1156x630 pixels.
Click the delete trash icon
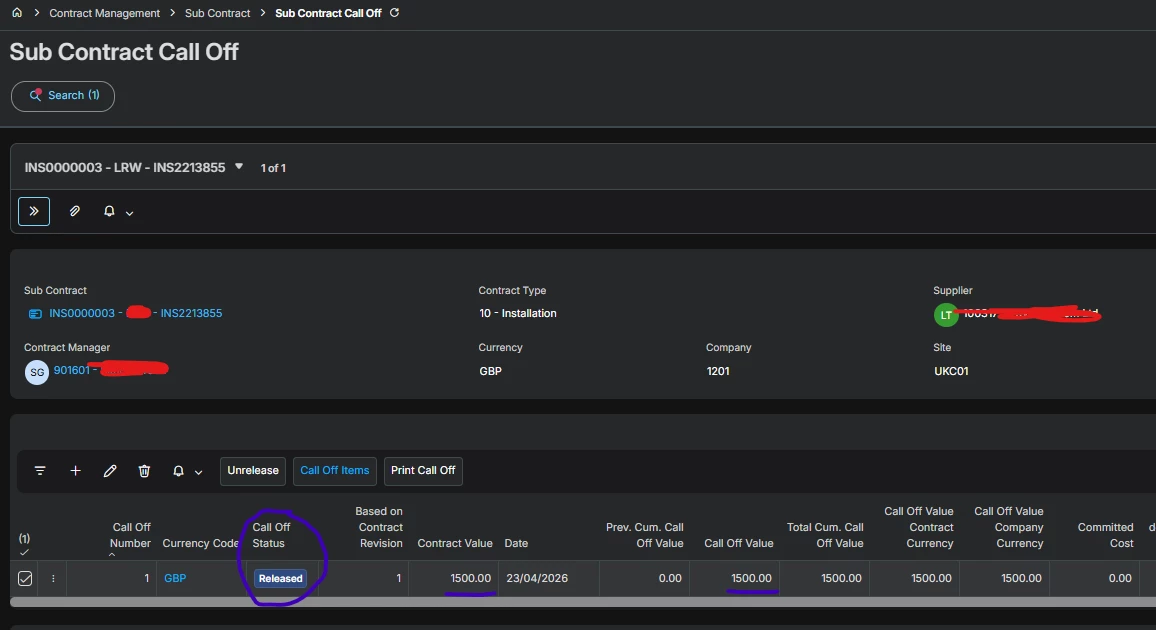pyautogui.click(x=144, y=471)
